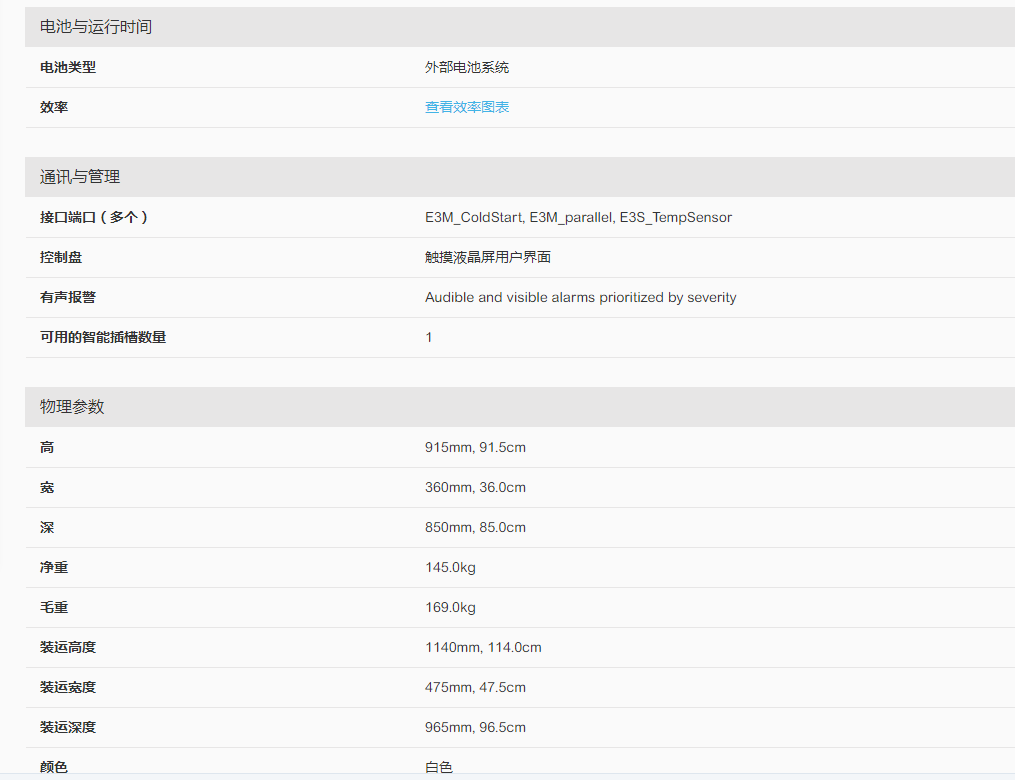Collapse the 物理参数 section header
Viewport: 1015px width, 780px height.
click(x=72, y=407)
